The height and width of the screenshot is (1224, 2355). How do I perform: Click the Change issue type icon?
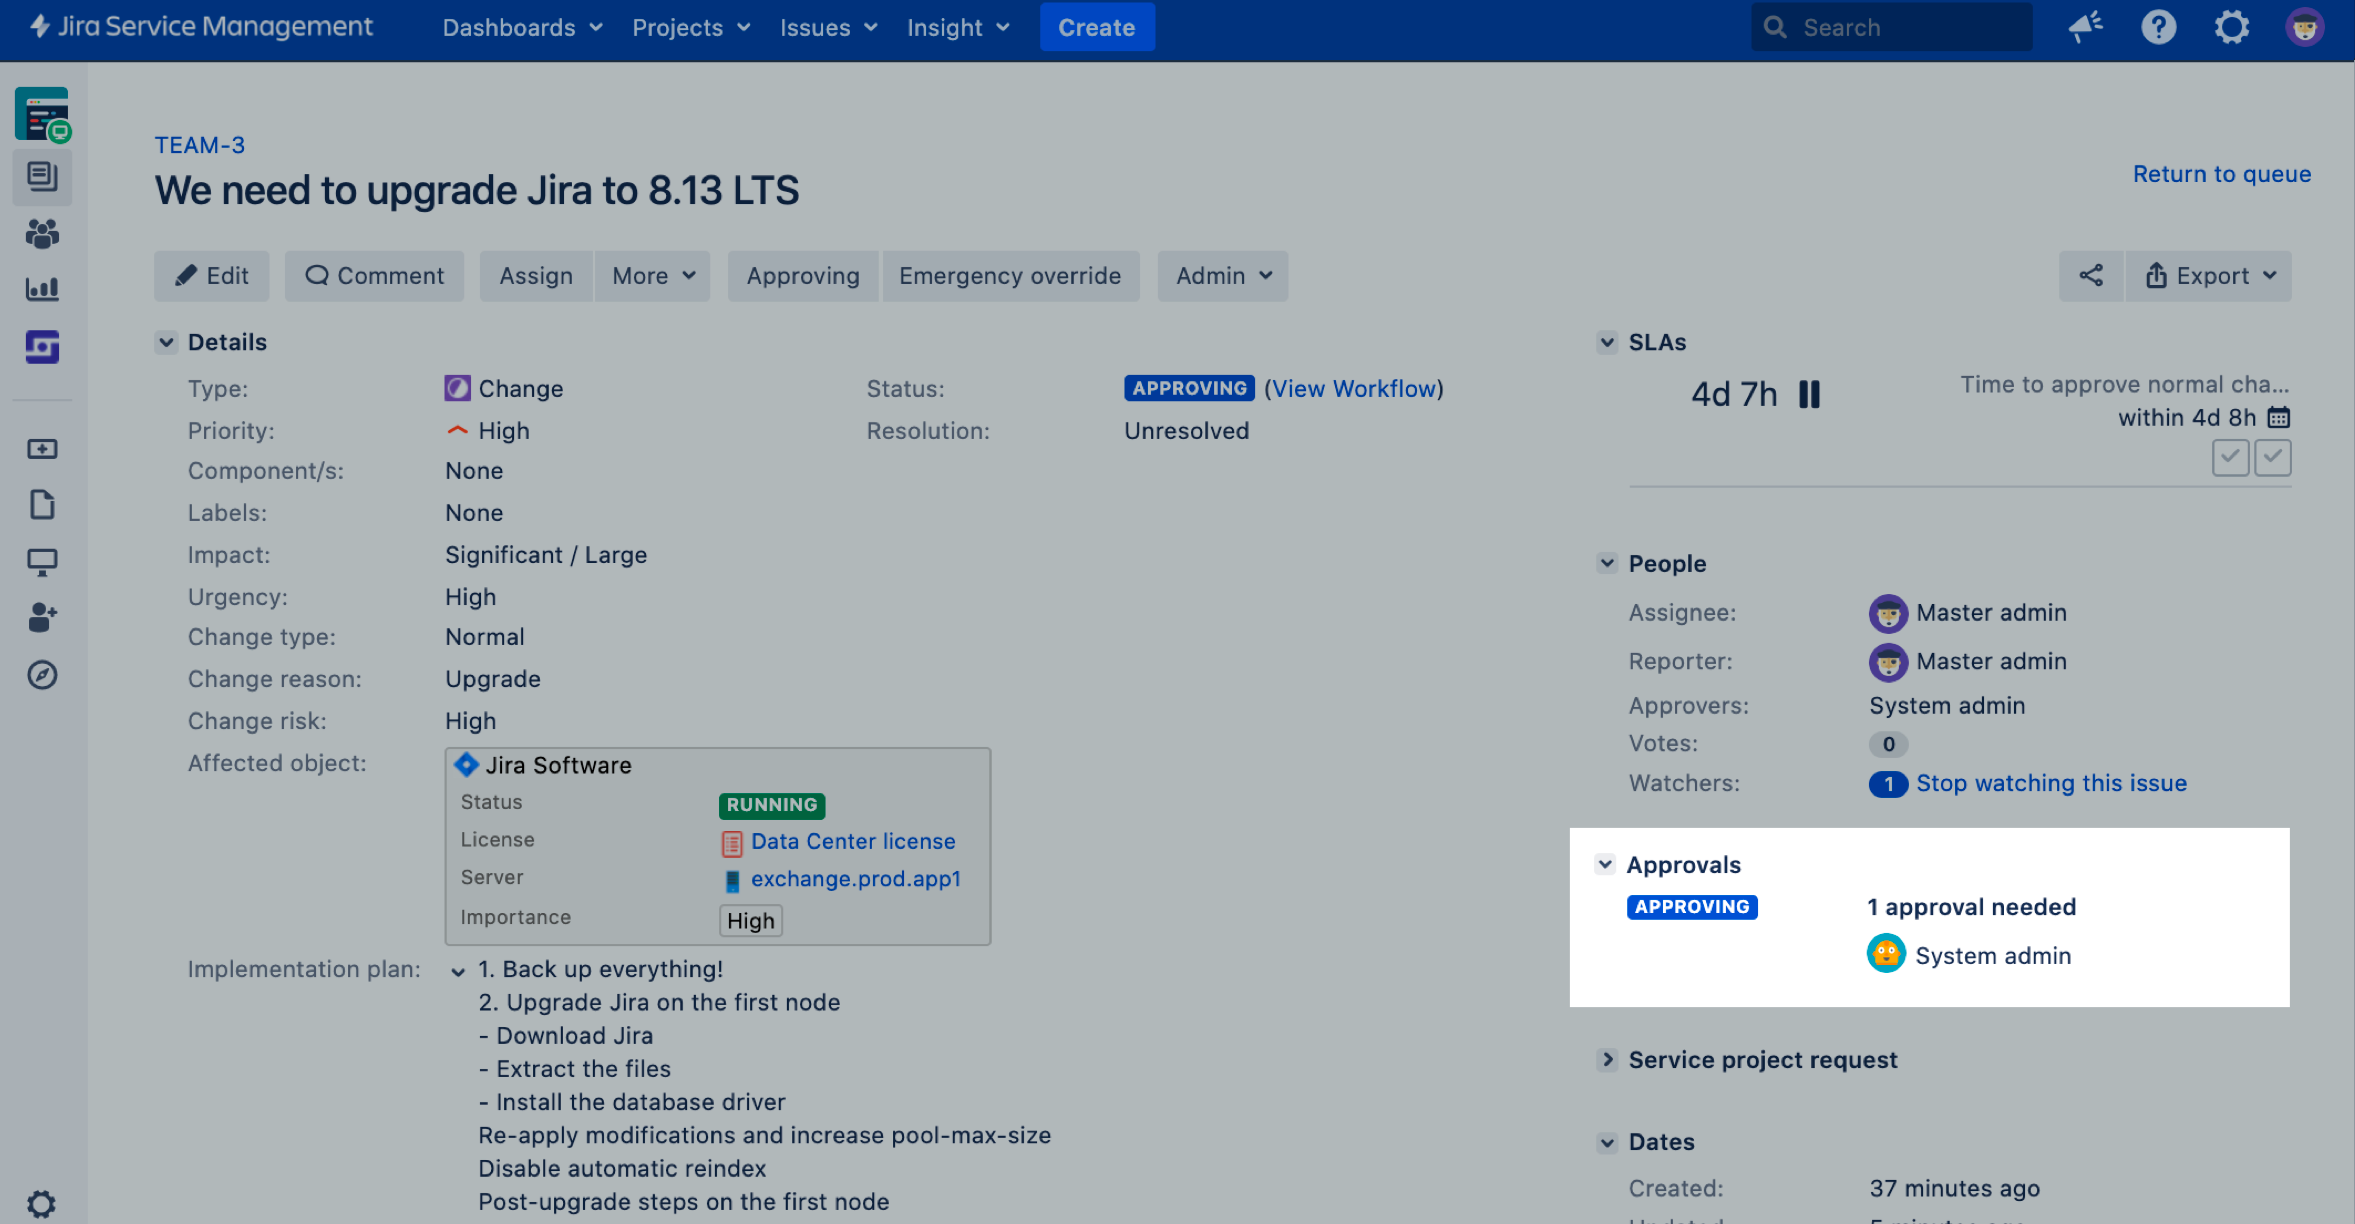457,389
